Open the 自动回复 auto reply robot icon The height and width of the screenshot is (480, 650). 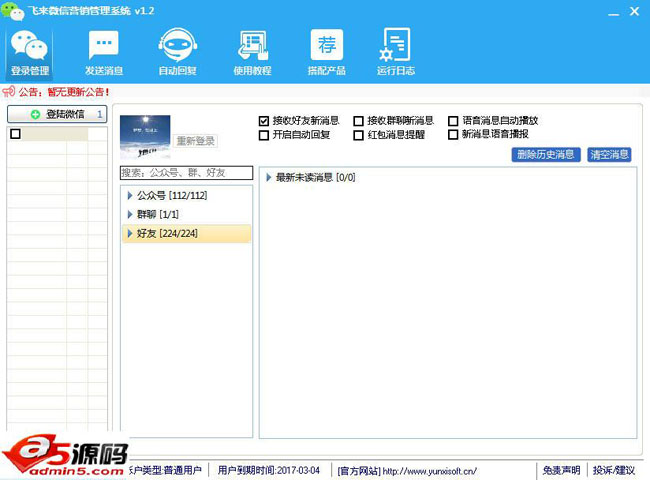[x=177, y=52]
